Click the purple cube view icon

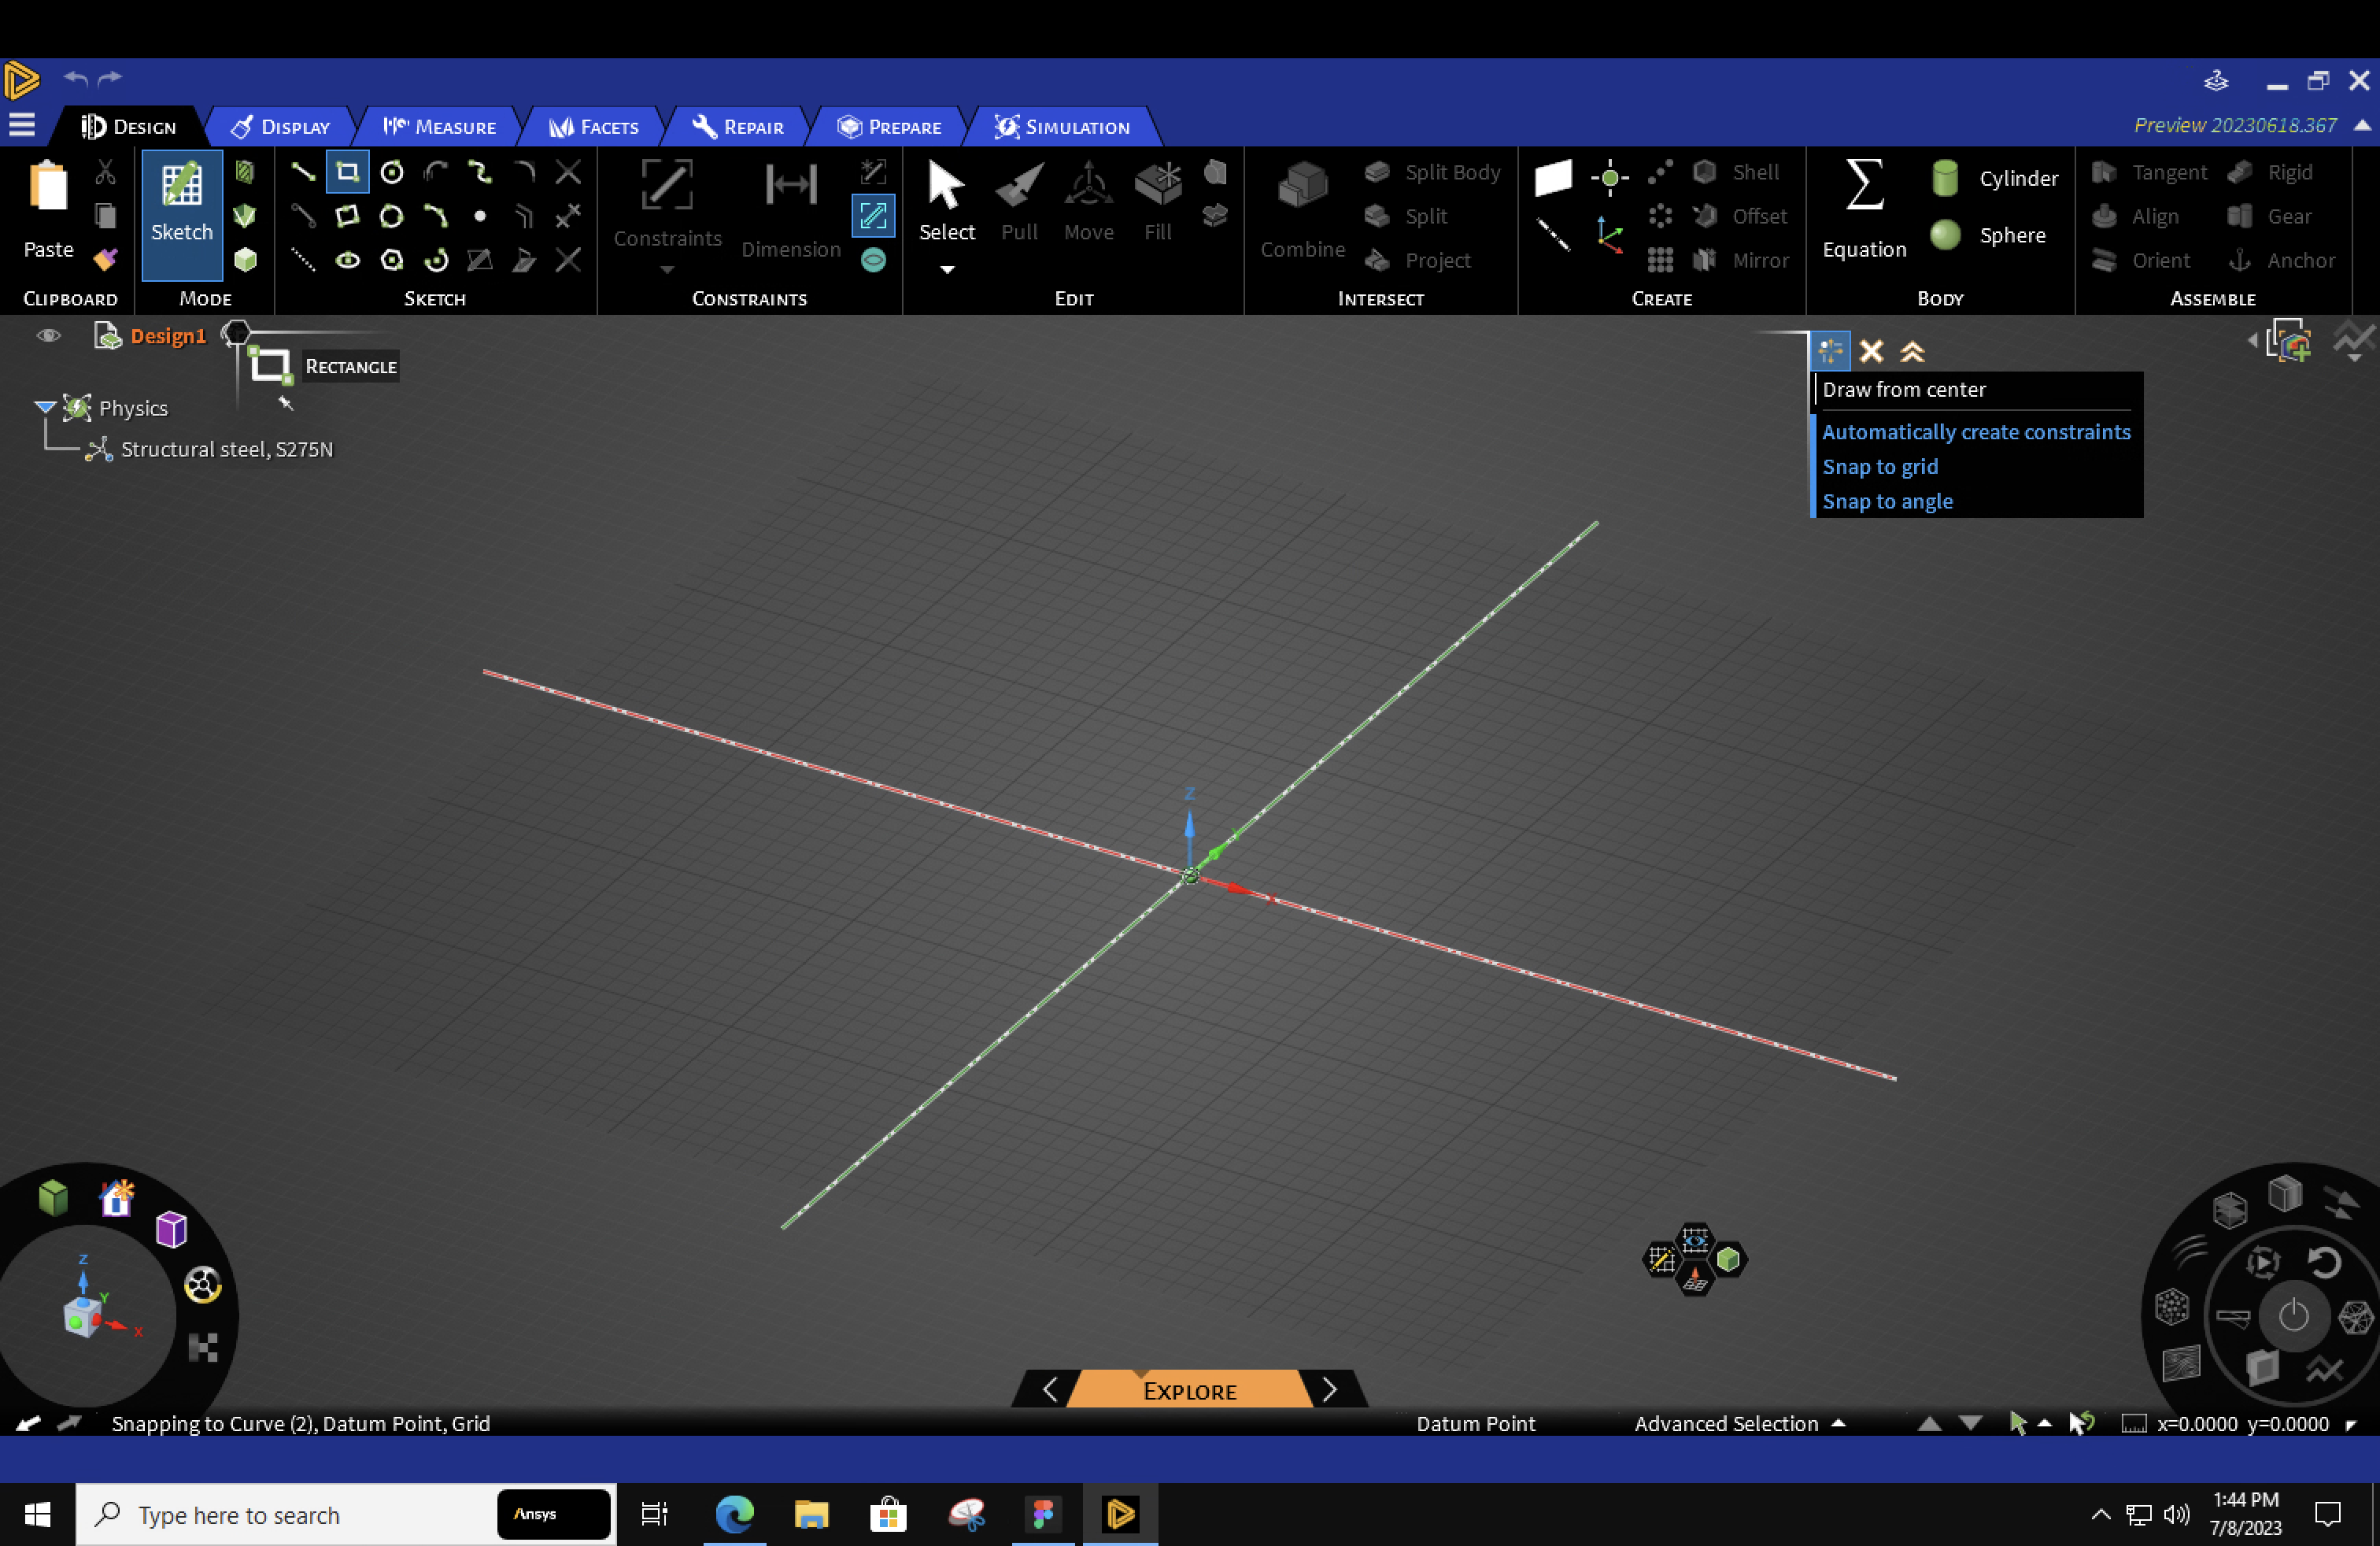[171, 1229]
